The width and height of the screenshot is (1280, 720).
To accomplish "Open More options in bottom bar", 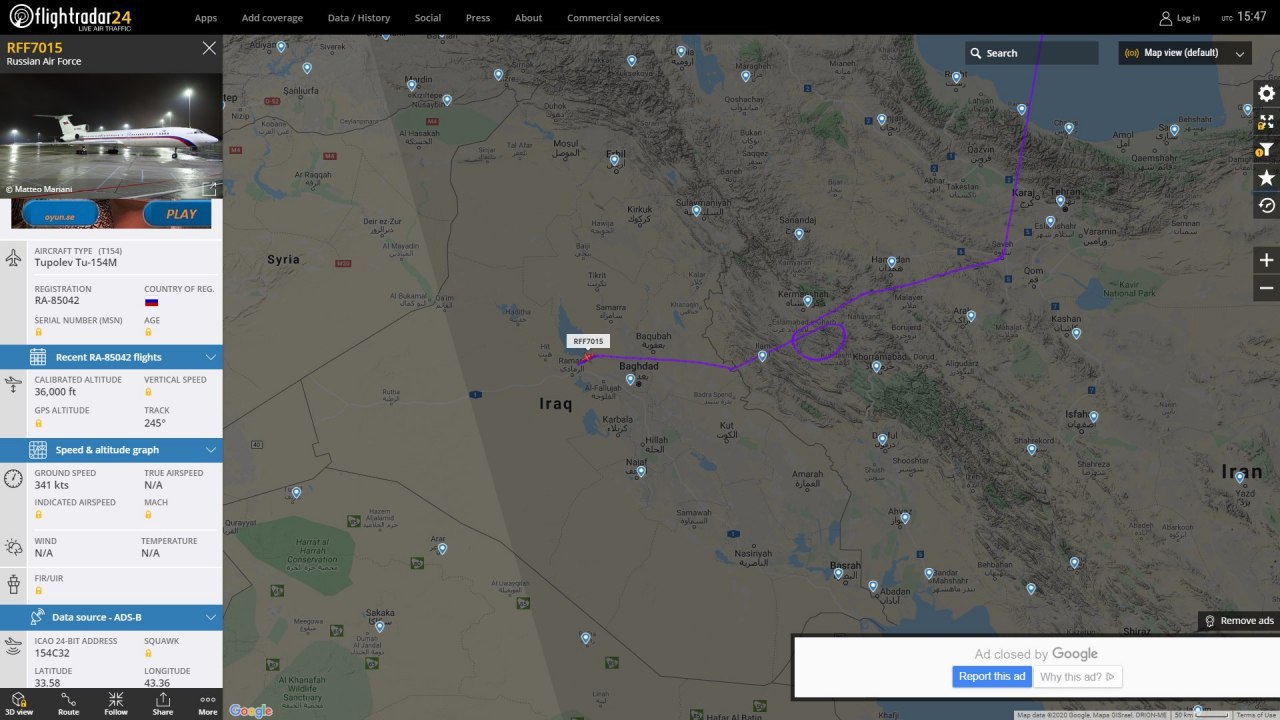I will pyautogui.click(x=207, y=704).
